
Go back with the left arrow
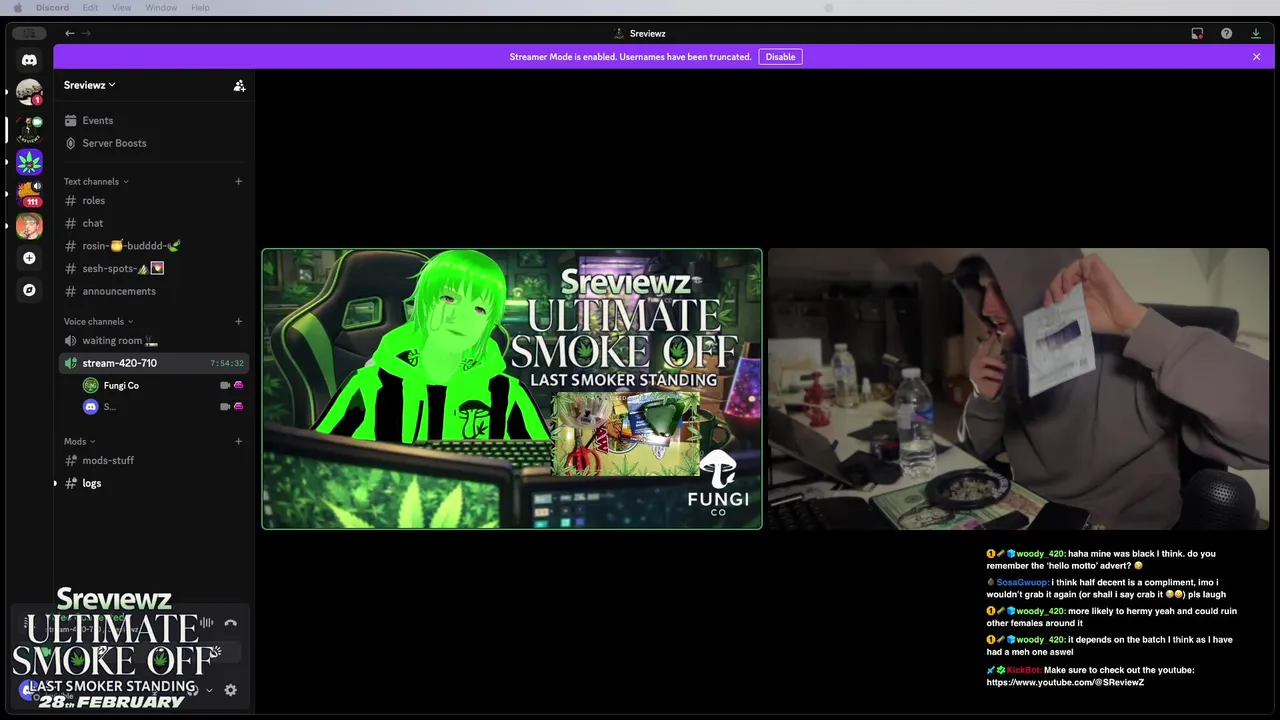[x=70, y=33]
